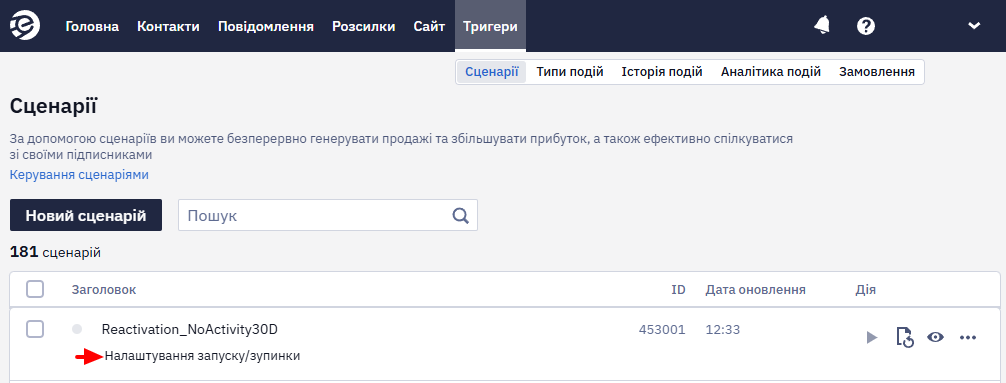Click the Новий сценарій button

[86, 215]
